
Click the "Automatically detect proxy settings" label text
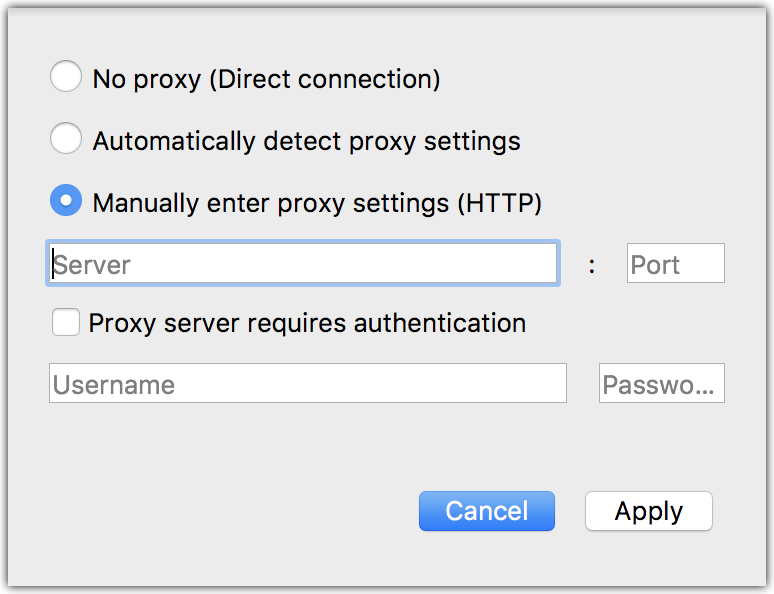[x=306, y=141]
